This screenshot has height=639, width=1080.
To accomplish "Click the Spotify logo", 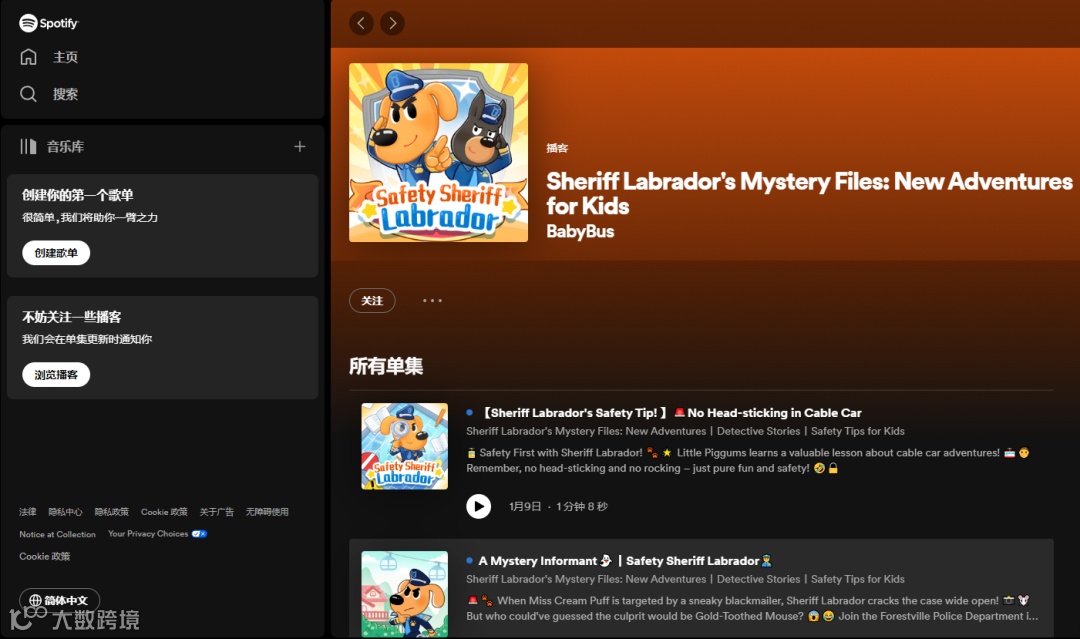I will coord(49,23).
